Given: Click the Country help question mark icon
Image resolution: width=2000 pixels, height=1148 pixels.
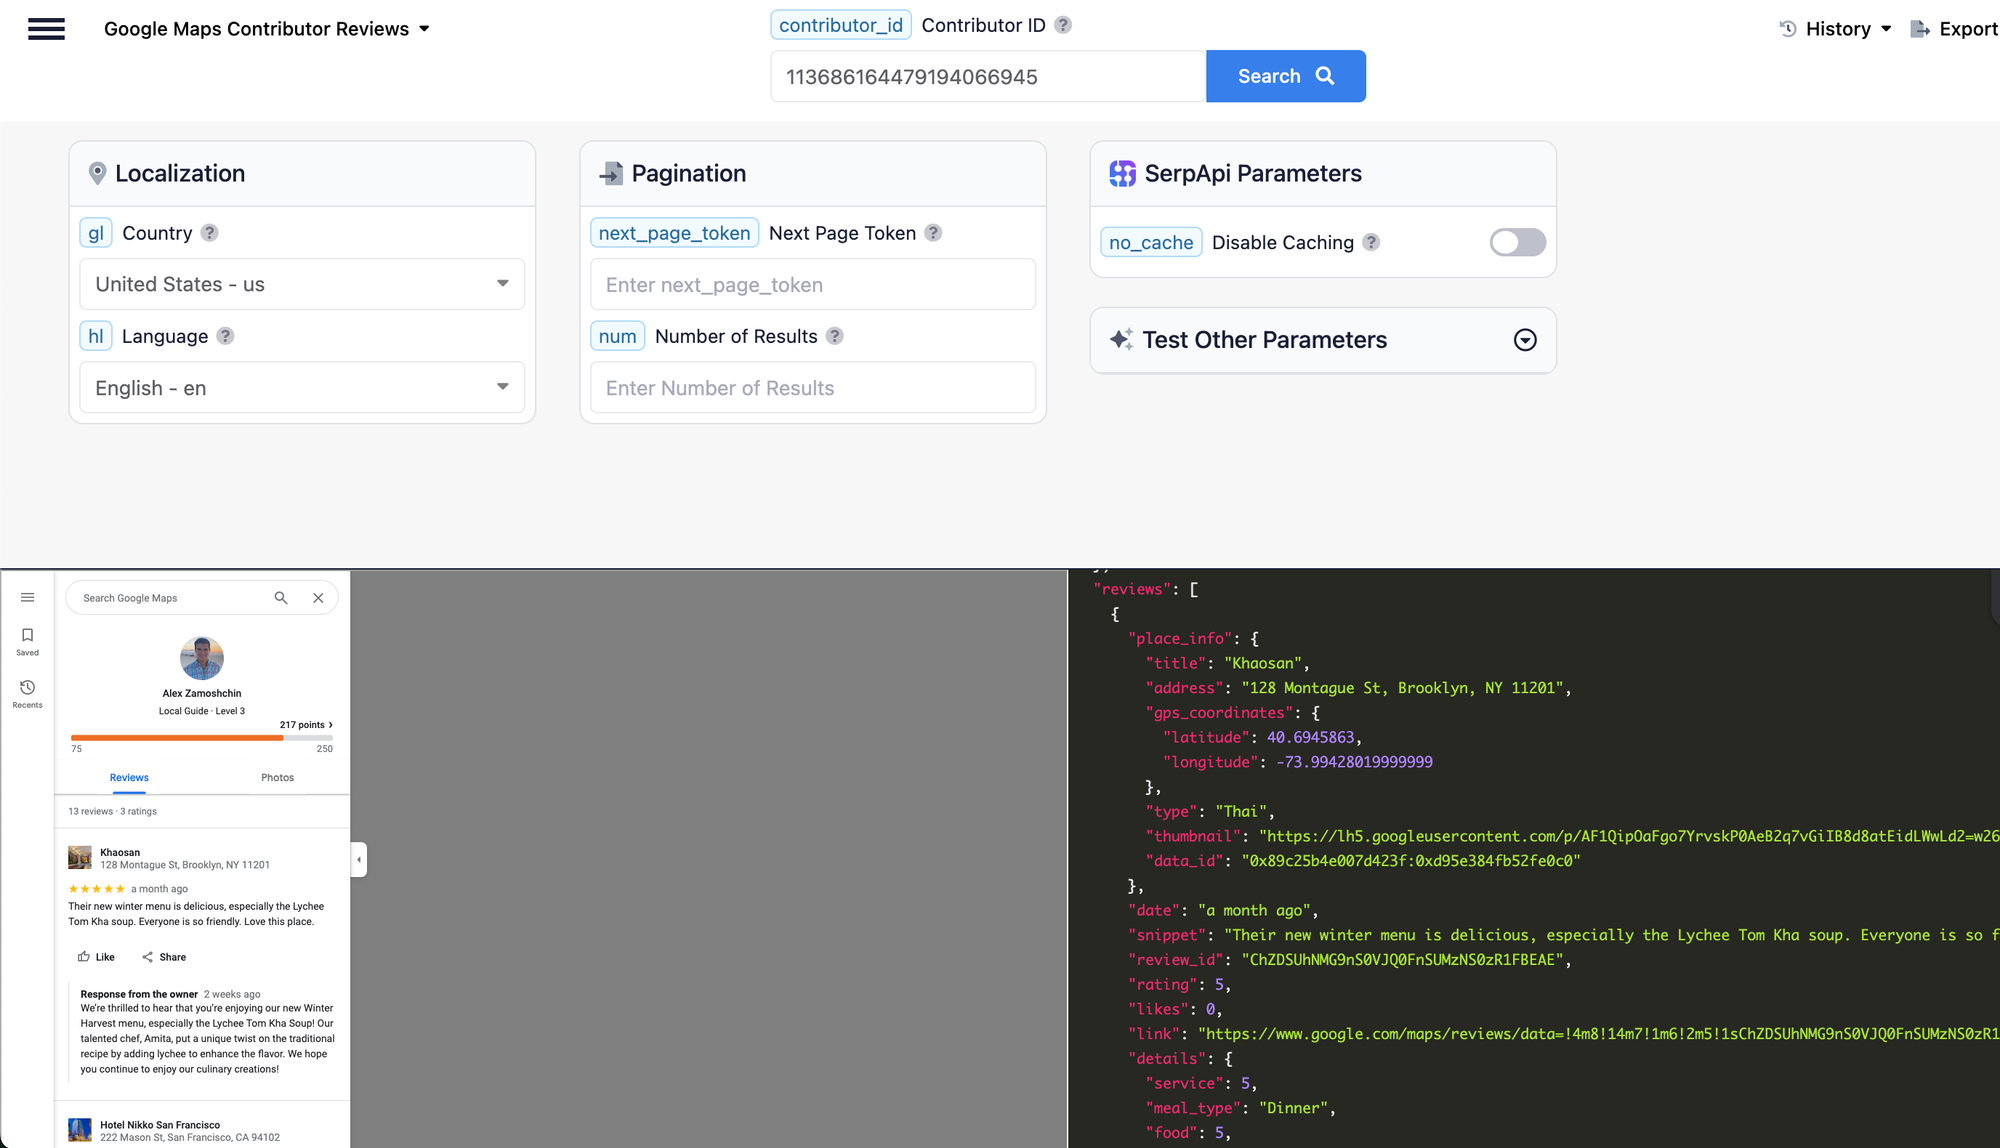Looking at the screenshot, I should tap(209, 233).
